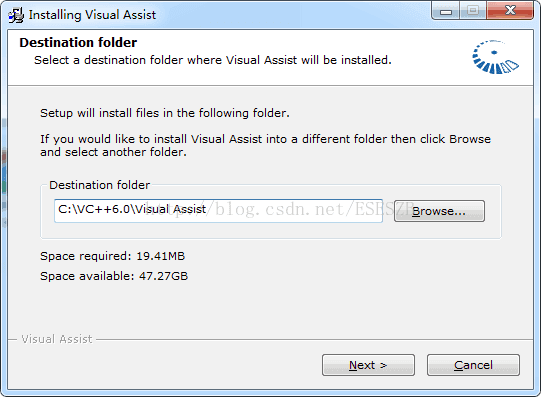Open the Browse... folder picker

coord(439,211)
